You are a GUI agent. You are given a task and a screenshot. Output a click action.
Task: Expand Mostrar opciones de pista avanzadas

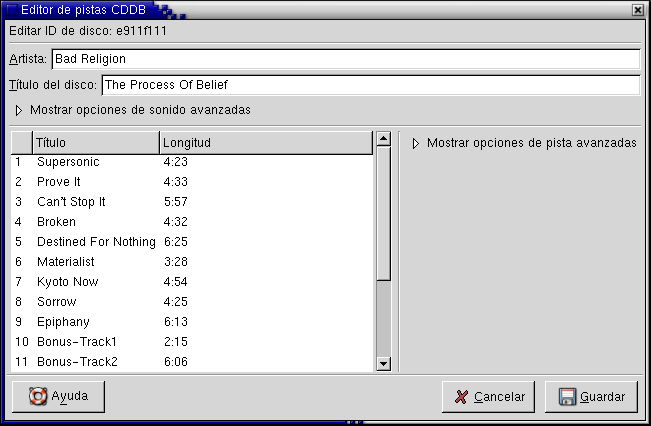pos(416,144)
